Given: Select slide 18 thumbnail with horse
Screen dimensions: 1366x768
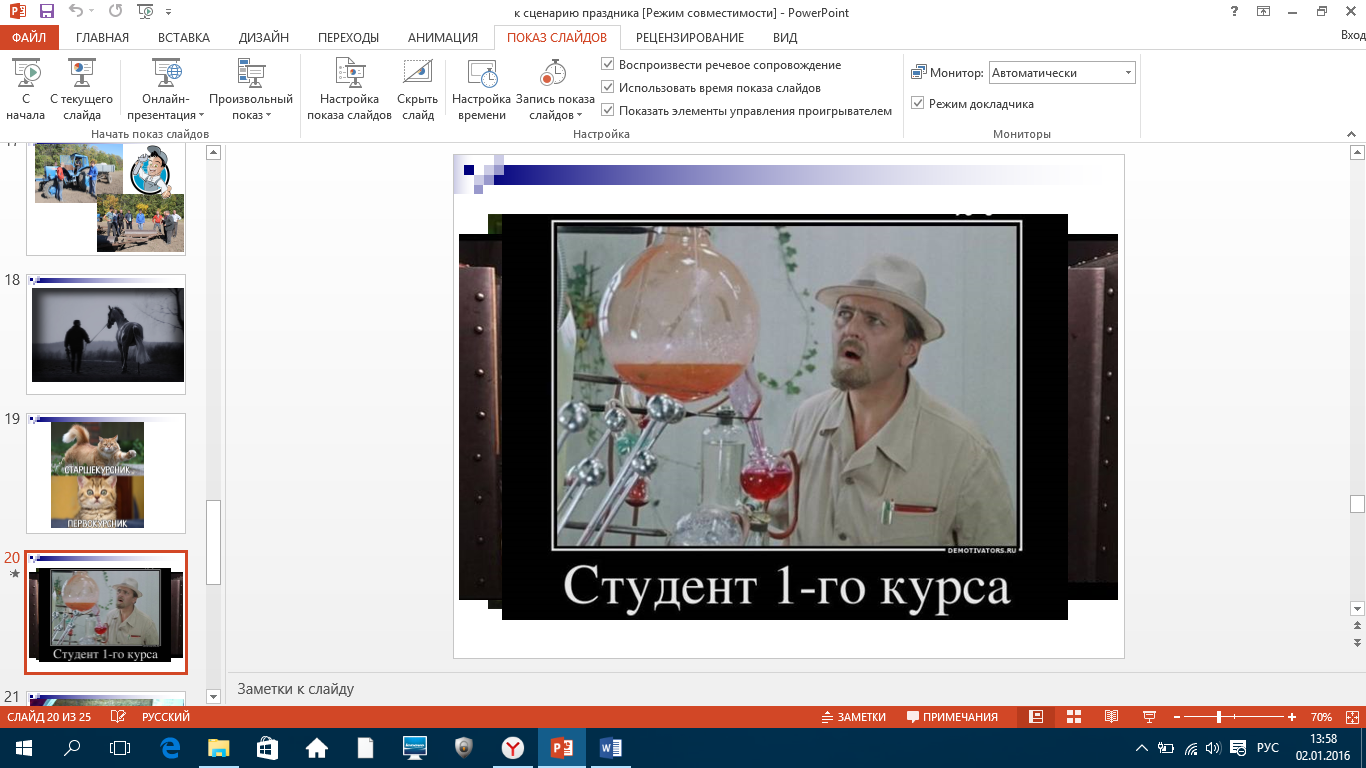Looking at the screenshot, I should (x=106, y=334).
